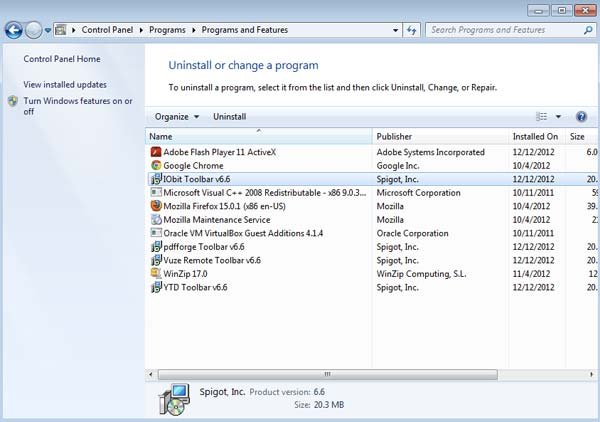Click the change view icon
Viewport: 600px width, 422px height.
point(542,117)
